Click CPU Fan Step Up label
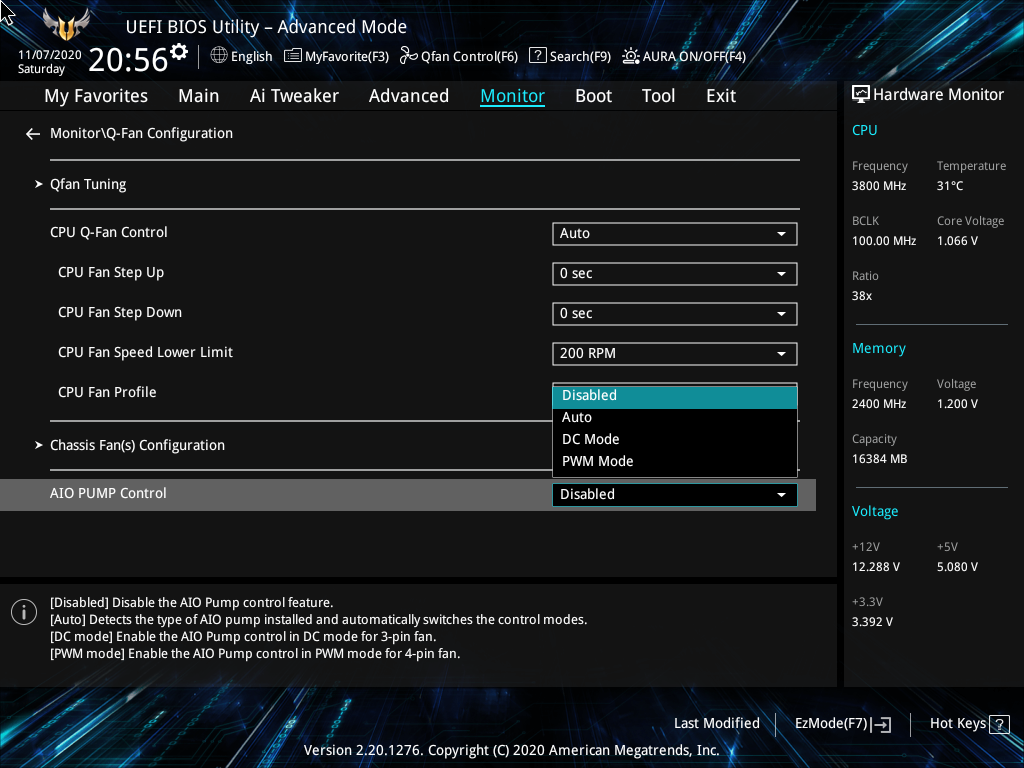1024x768 pixels. tap(111, 273)
